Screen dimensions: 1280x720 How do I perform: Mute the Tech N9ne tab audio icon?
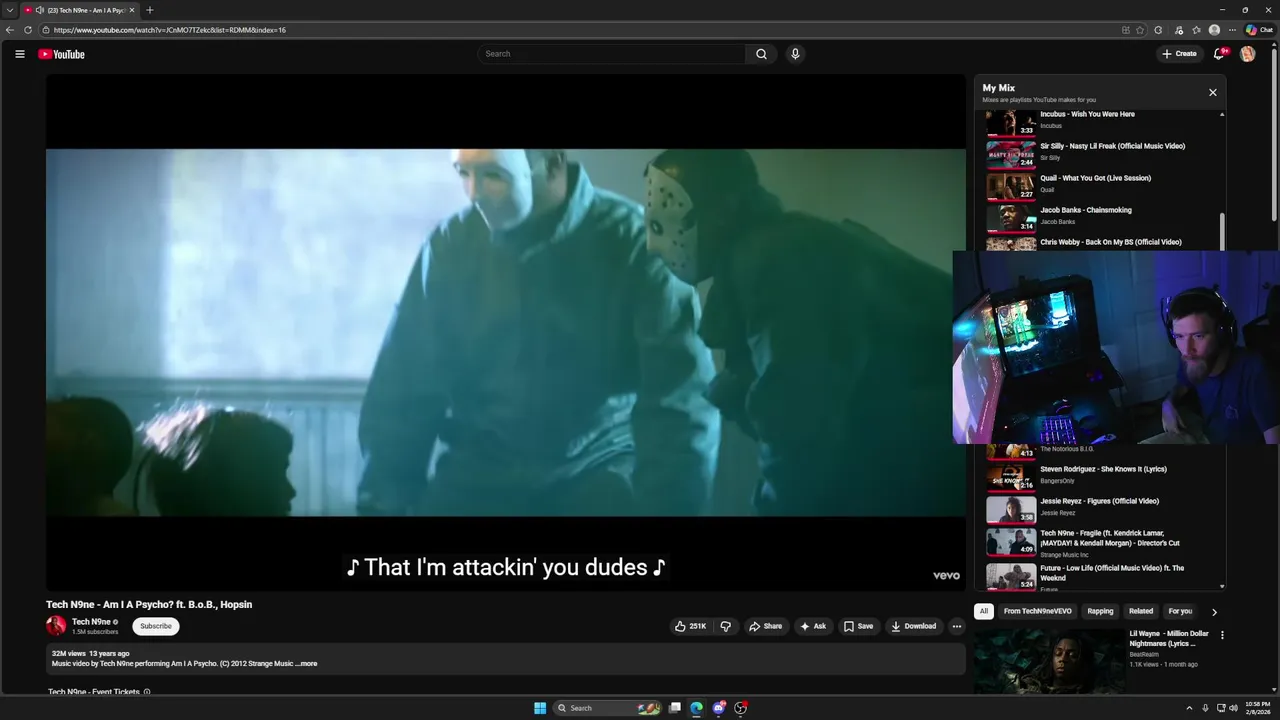[40, 10]
